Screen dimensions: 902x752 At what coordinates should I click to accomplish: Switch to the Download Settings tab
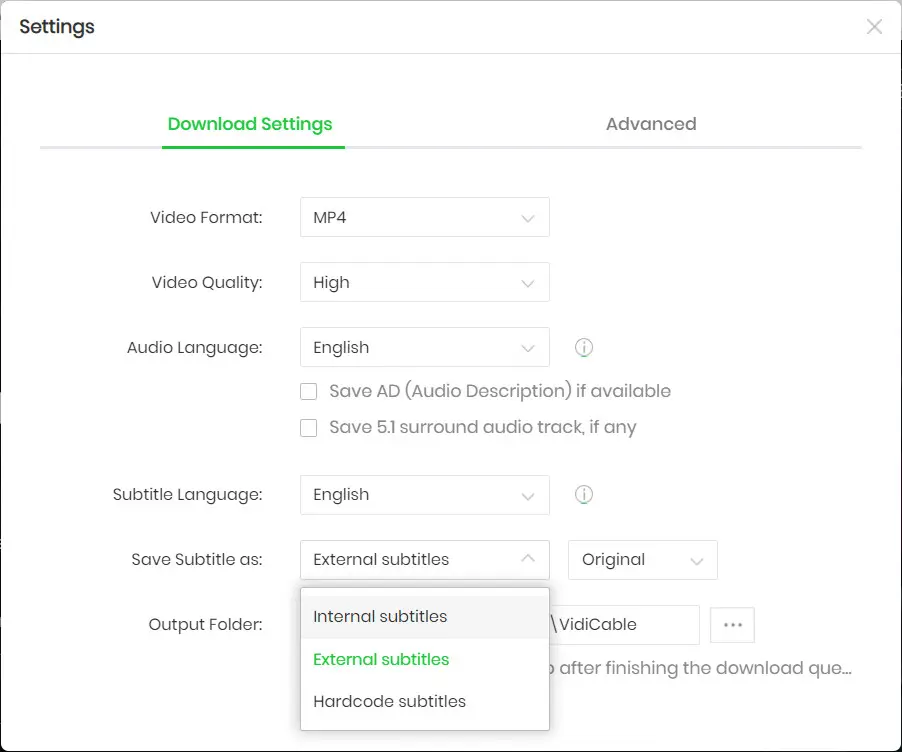pyautogui.click(x=250, y=124)
